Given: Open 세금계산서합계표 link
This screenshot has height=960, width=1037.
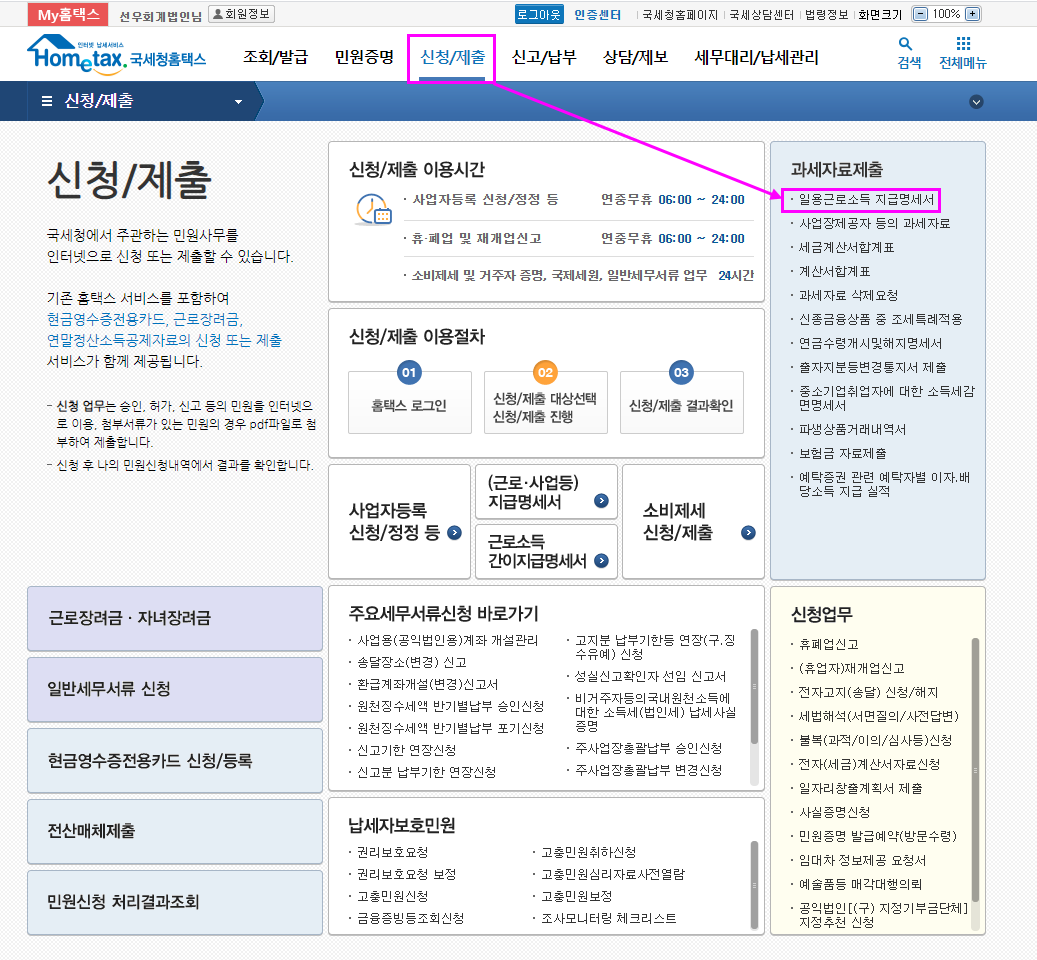Looking at the screenshot, I should [x=847, y=247].
